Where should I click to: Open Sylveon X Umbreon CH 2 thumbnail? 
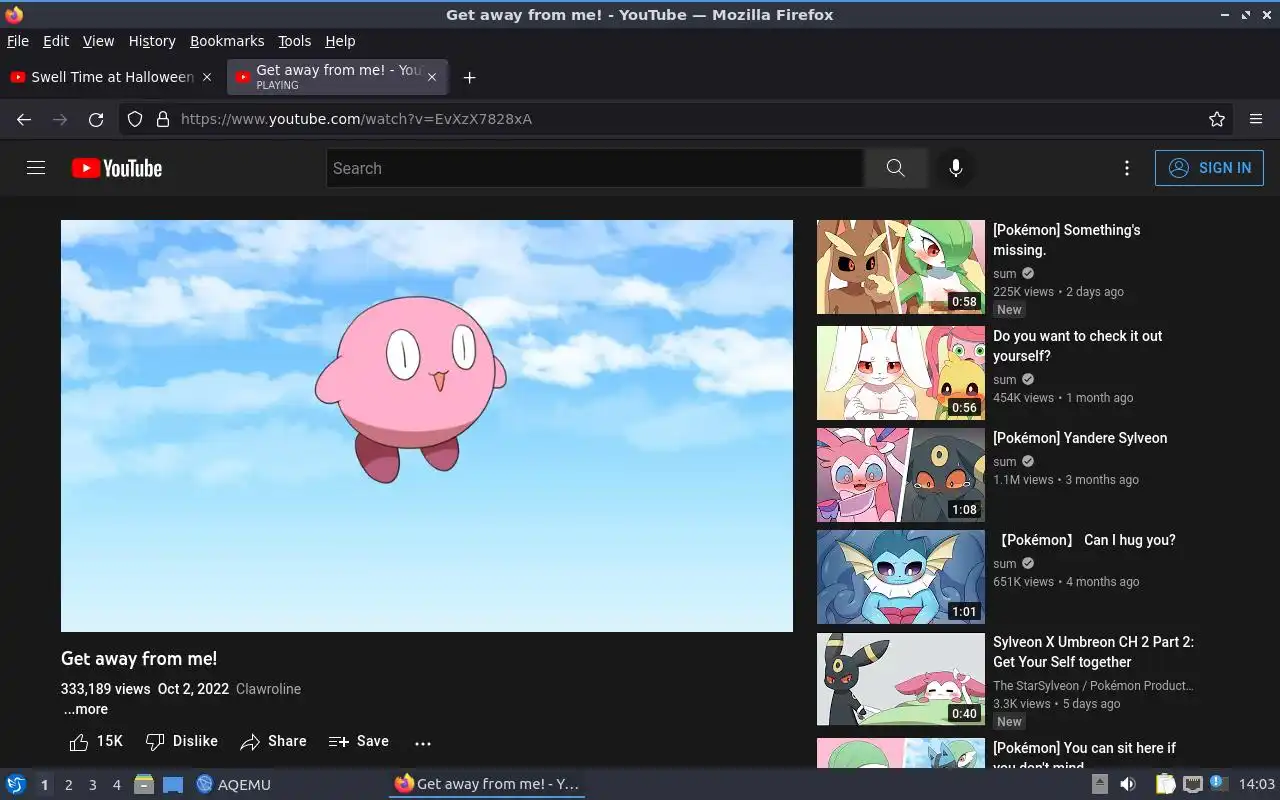(x=901, y=679)
